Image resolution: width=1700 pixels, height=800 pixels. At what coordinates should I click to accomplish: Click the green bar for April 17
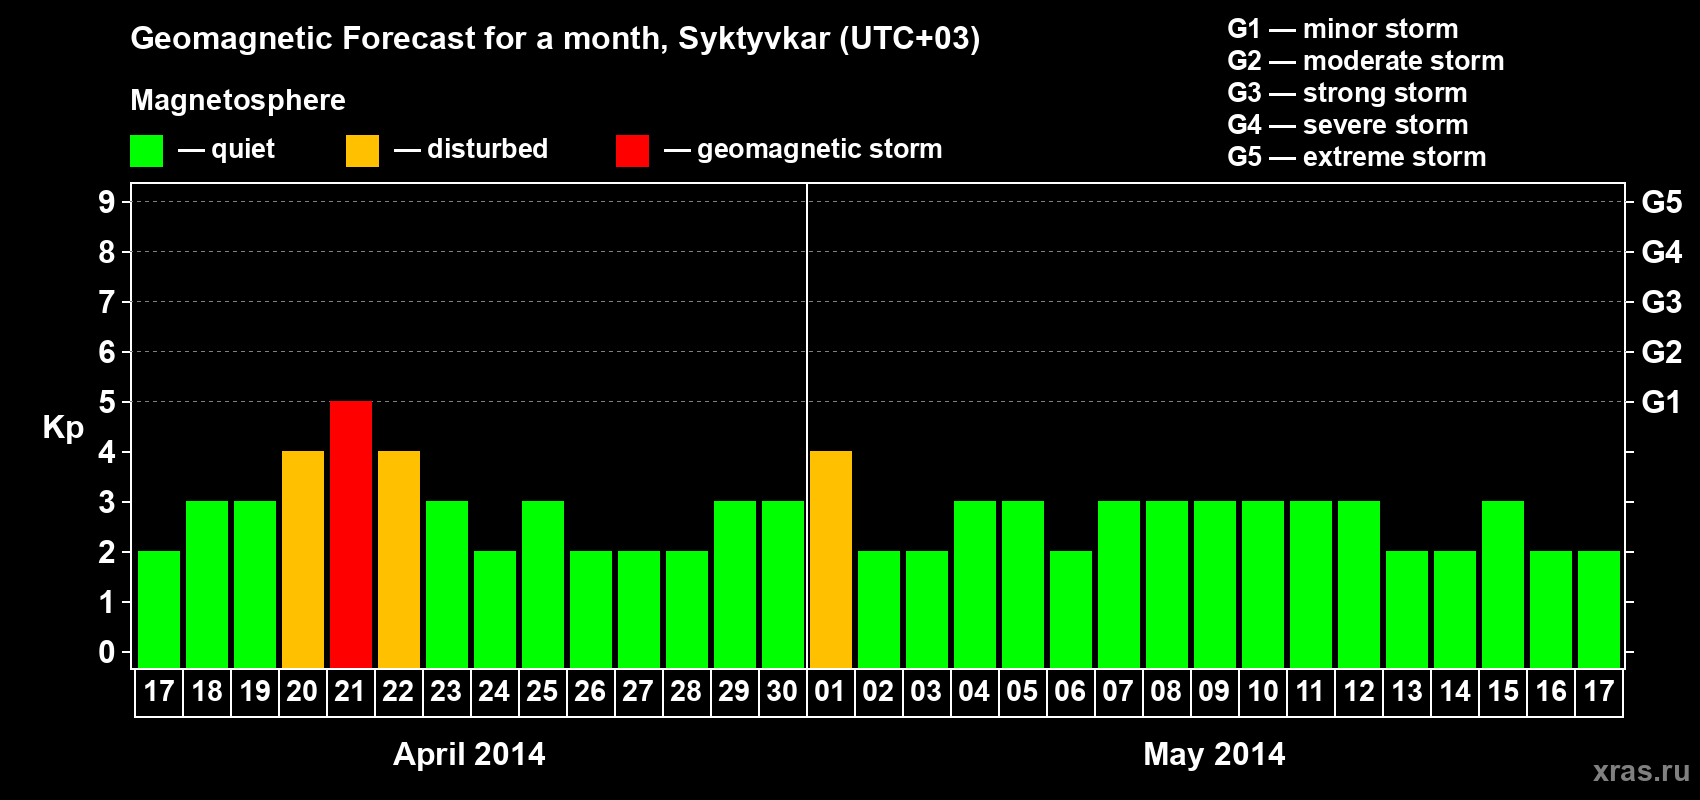[159, 609]
